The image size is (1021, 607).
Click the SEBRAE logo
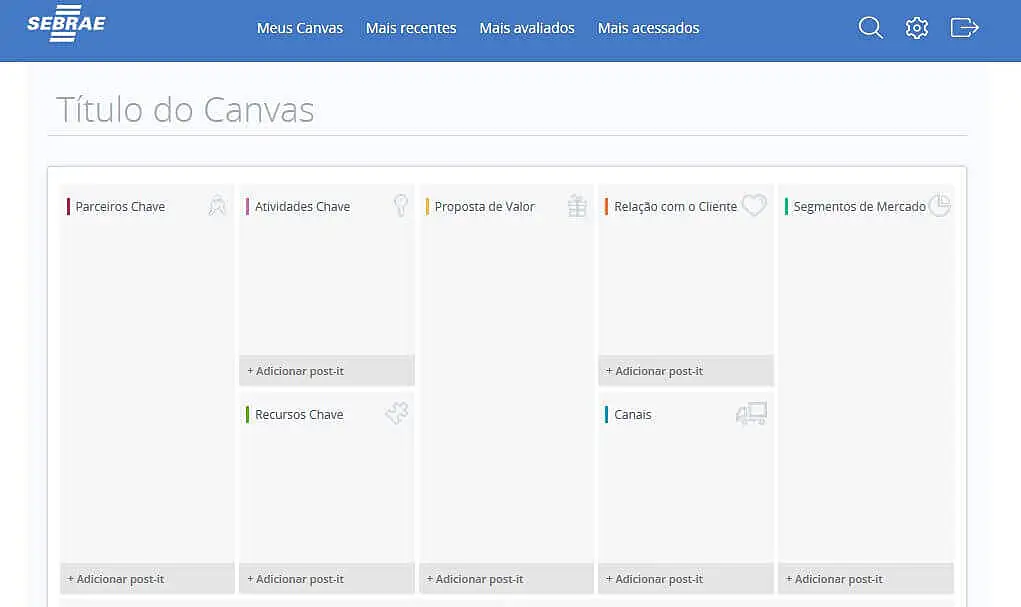[x=66, y=24]
